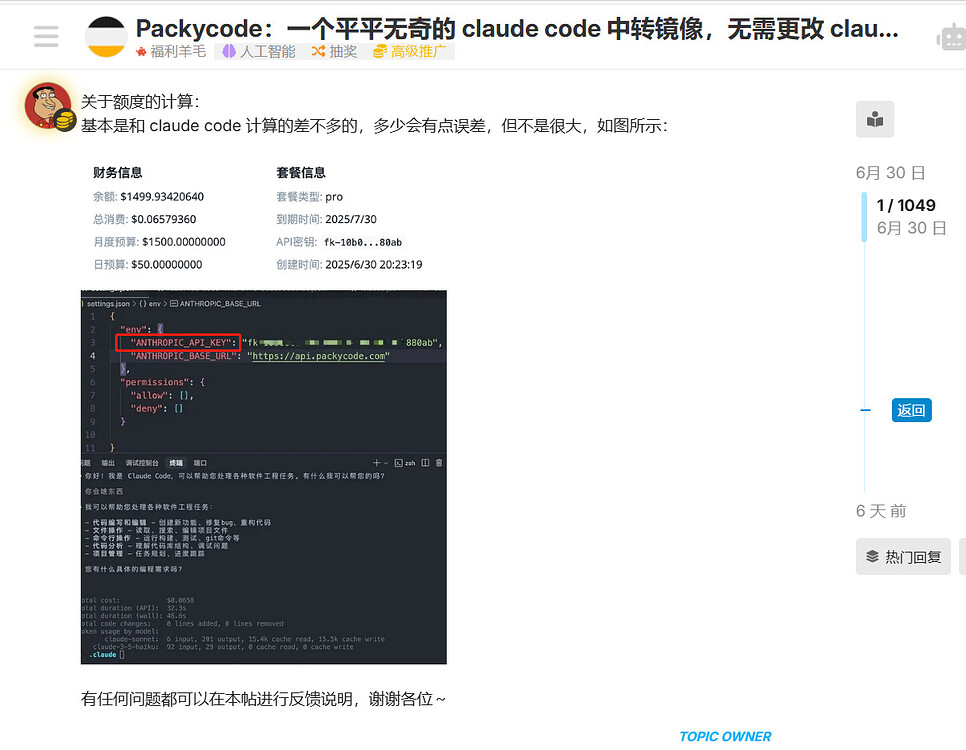This screenshot has width=966, height=750.
Task: Open the 人工智能 tag
Action: [259, 51]
